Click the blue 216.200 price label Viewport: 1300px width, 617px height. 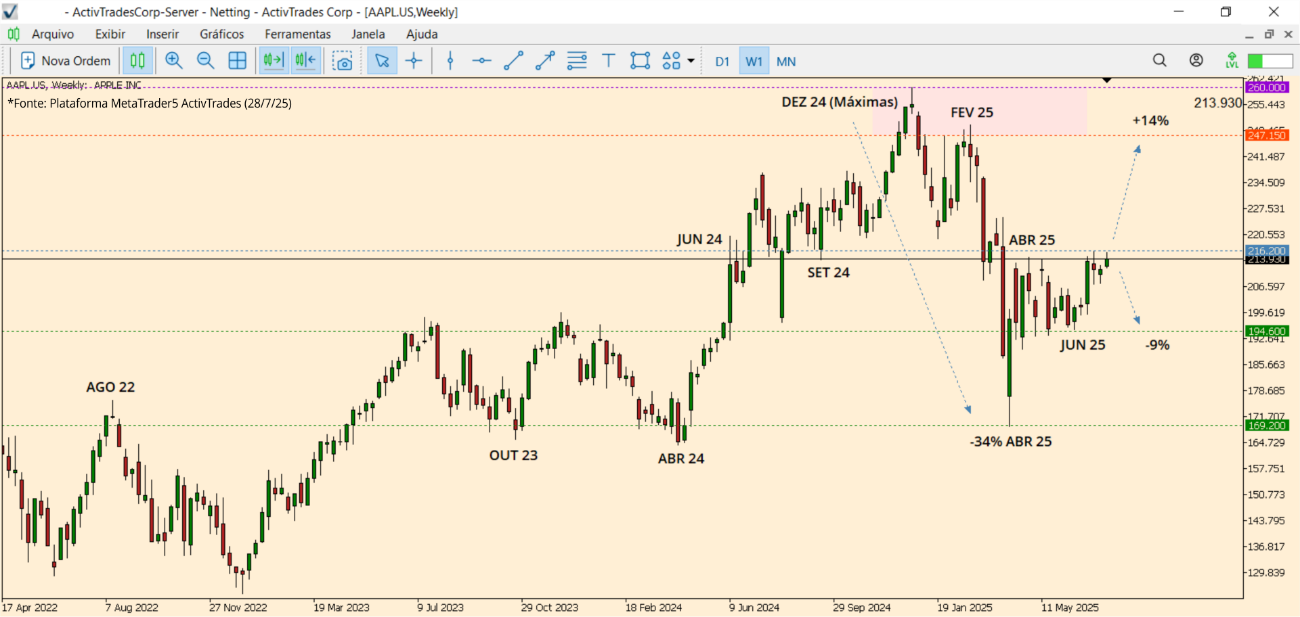click(1266, 251)
